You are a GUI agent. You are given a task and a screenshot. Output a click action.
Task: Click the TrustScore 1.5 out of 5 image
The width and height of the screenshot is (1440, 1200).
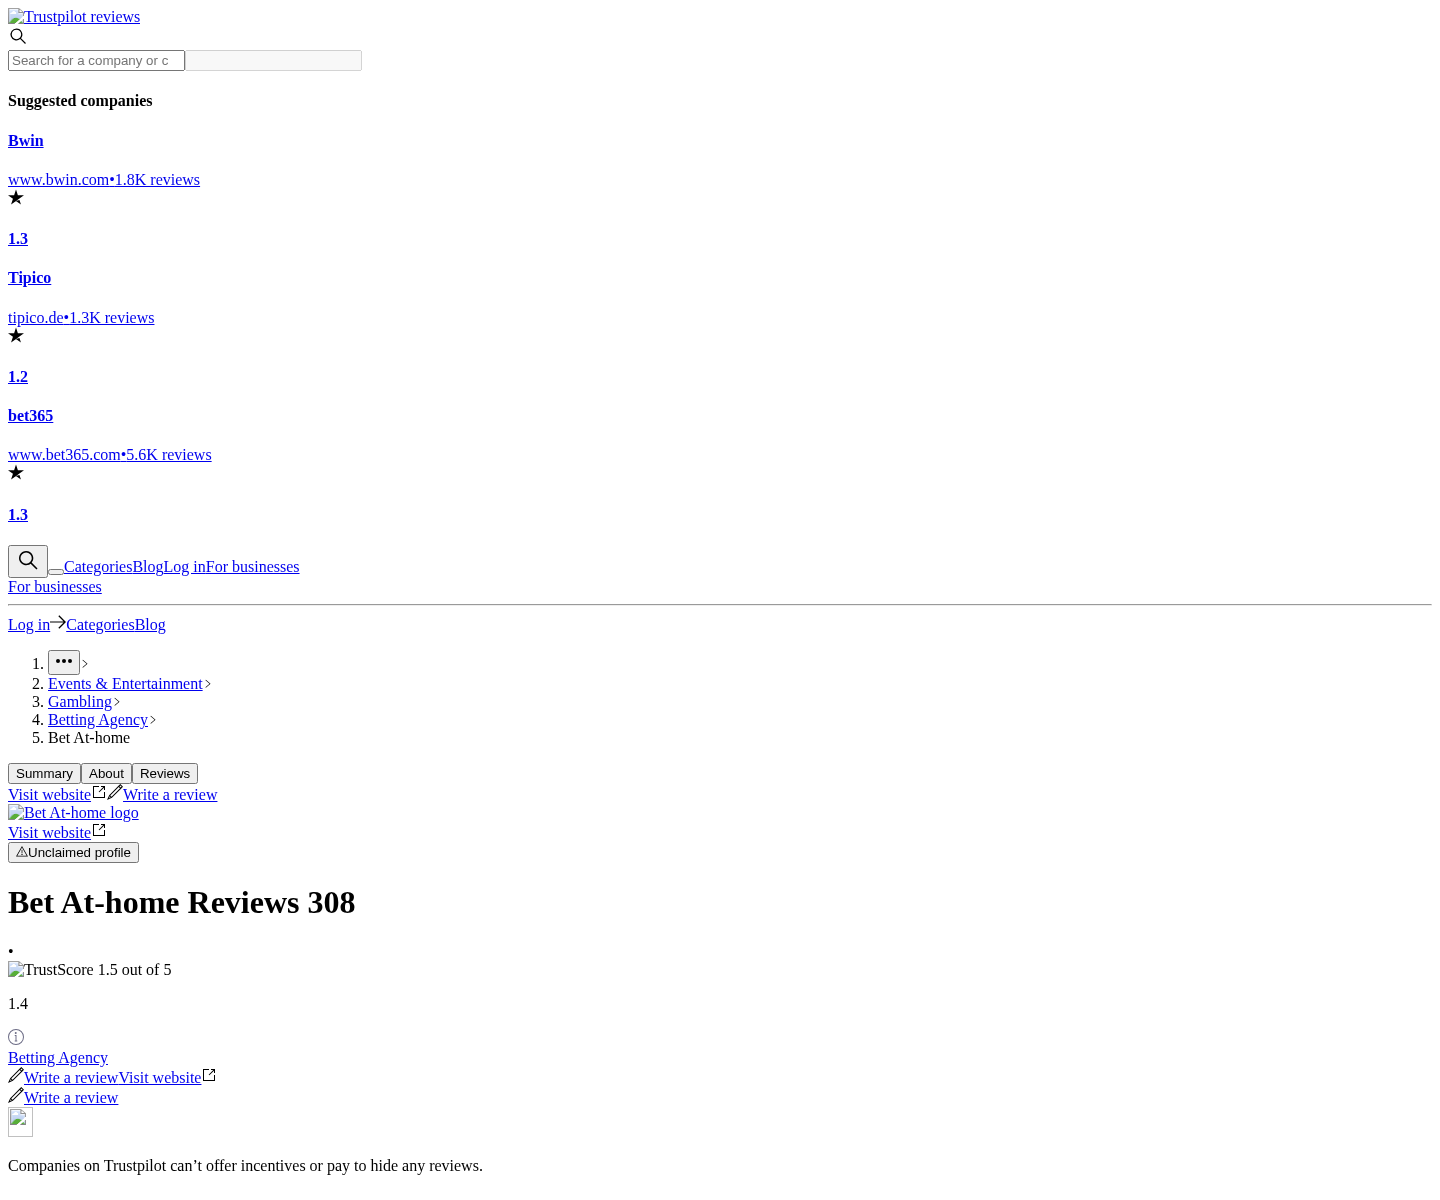coord(90,970)
